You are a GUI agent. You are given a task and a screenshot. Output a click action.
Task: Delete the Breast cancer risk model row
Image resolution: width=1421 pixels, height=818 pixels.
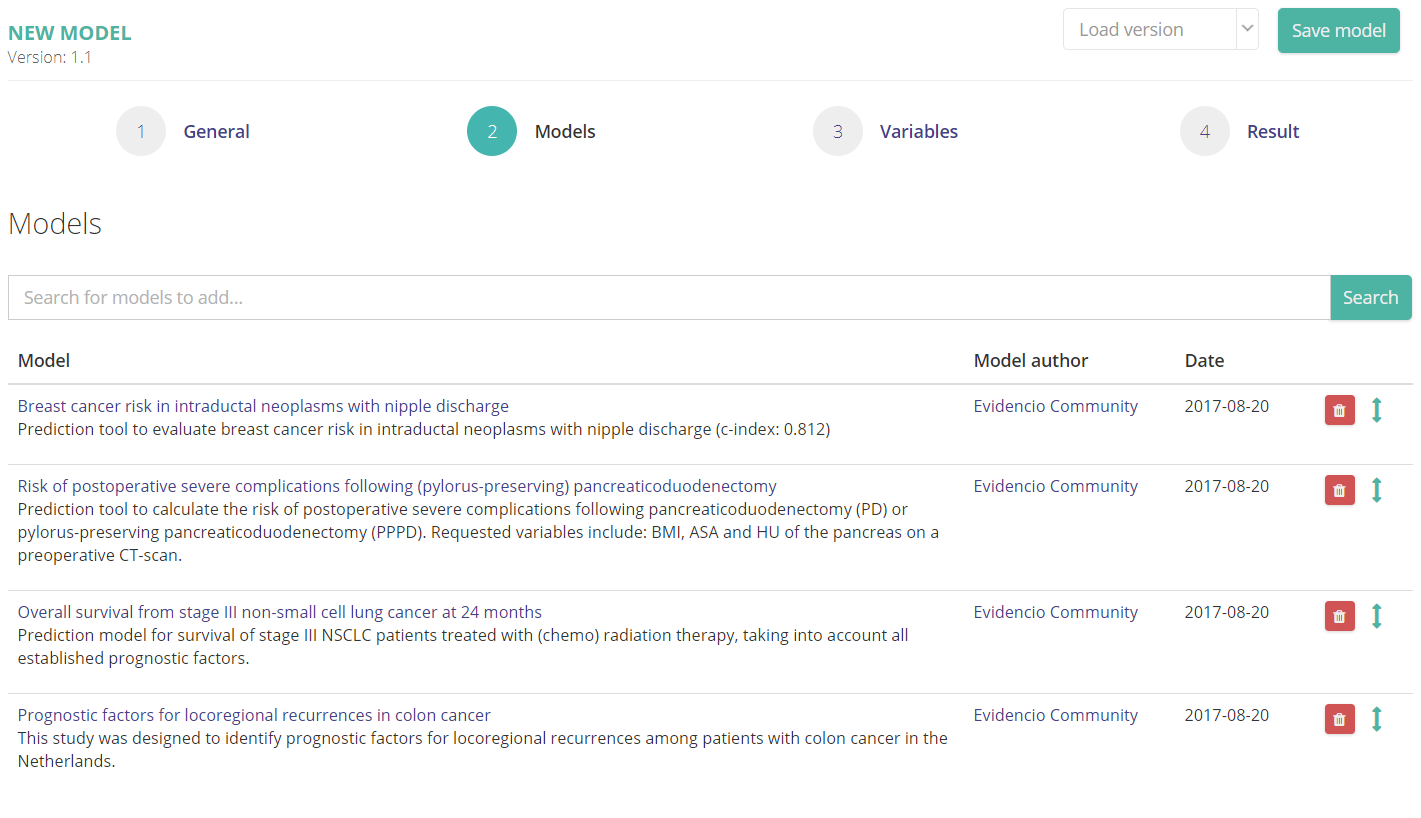coord(1339,410)
